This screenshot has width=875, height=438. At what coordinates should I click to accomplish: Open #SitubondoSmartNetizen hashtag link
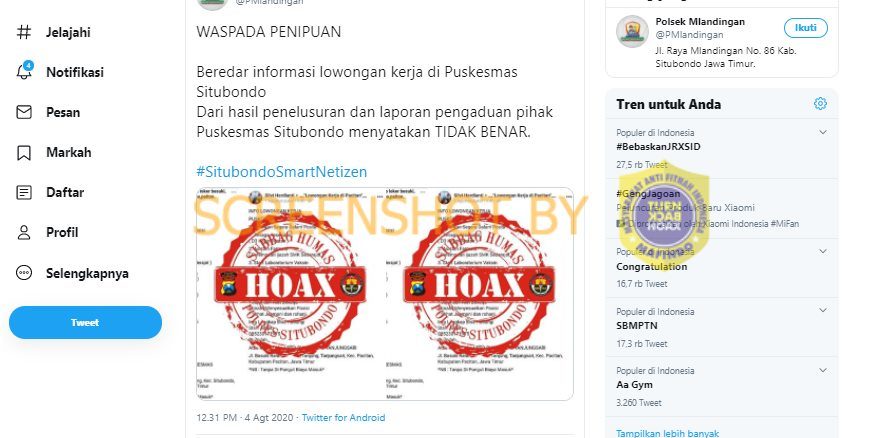282,172
